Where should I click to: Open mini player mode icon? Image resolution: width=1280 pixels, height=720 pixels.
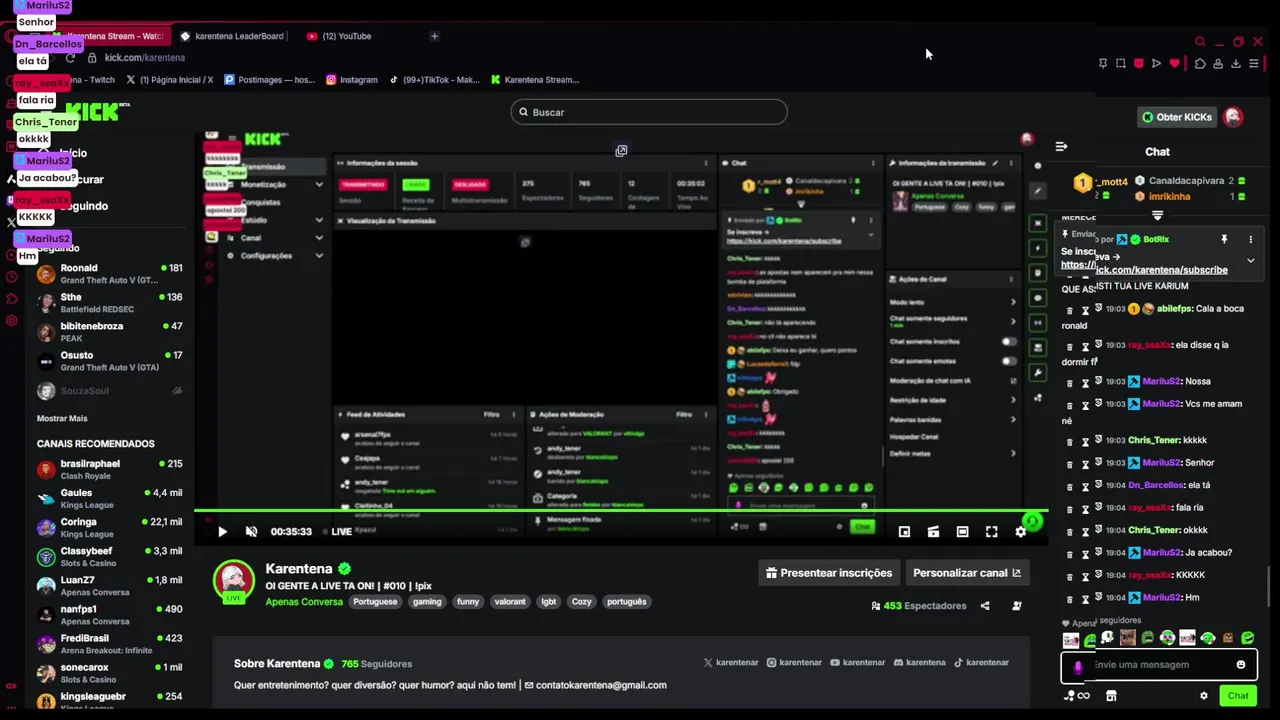904,532
